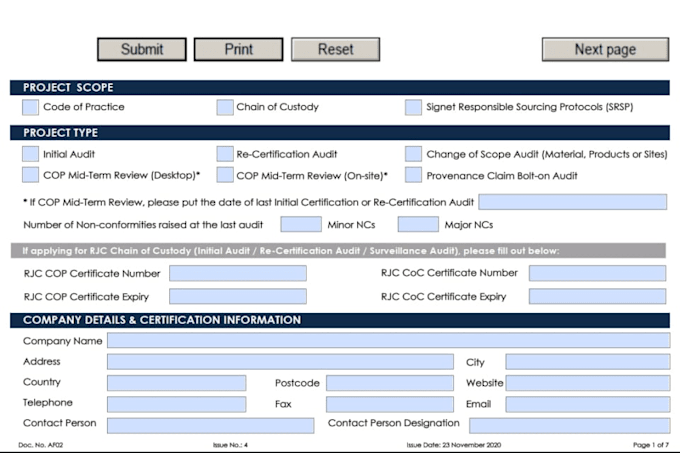Image resolution: width=680 pixels, height=453 pixels.
Task: Check COP Mid-Term Review (On-site) box
Action: (x=225, y=175)
